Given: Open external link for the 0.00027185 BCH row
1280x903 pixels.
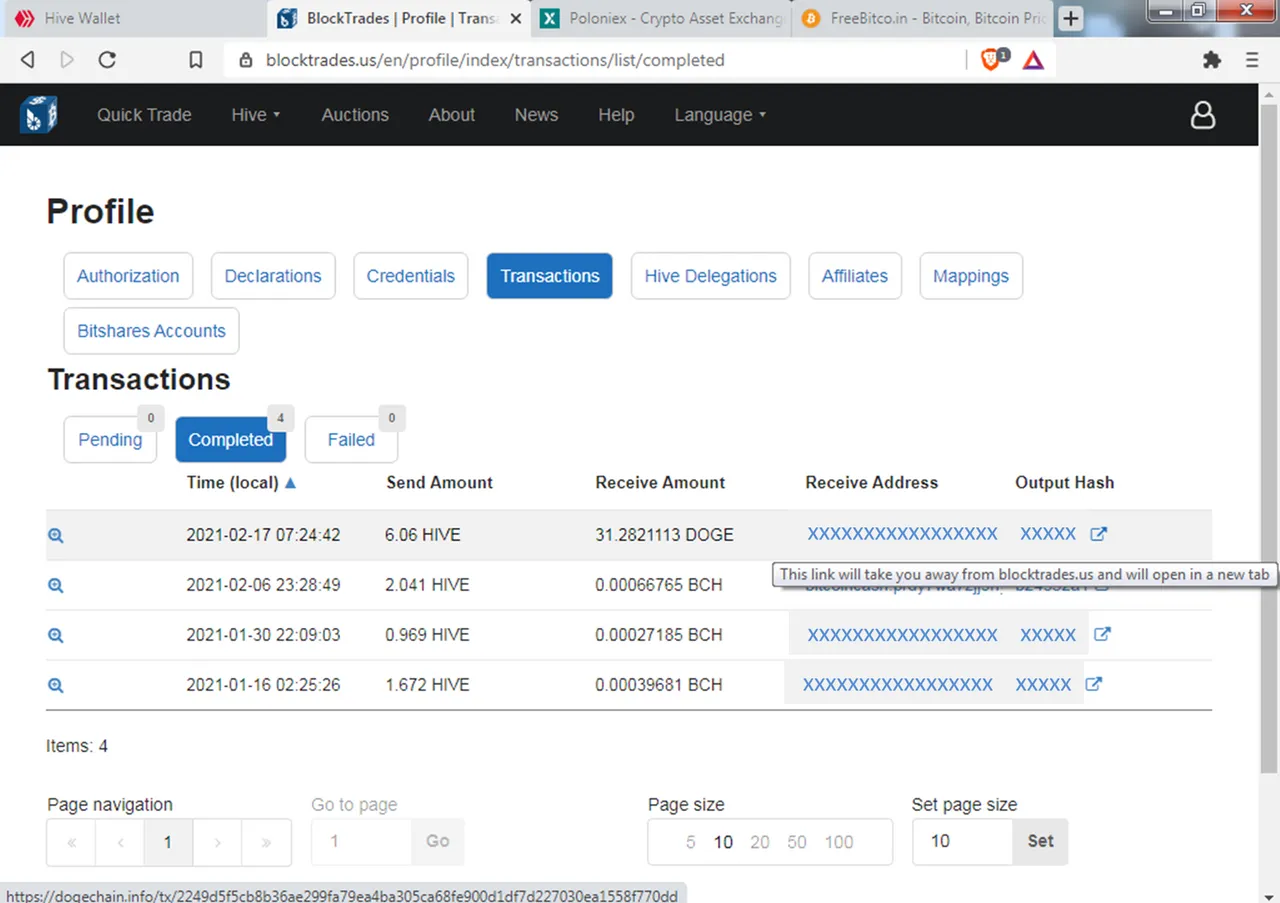Looking at the screenshot, I should pos(1102,634).
